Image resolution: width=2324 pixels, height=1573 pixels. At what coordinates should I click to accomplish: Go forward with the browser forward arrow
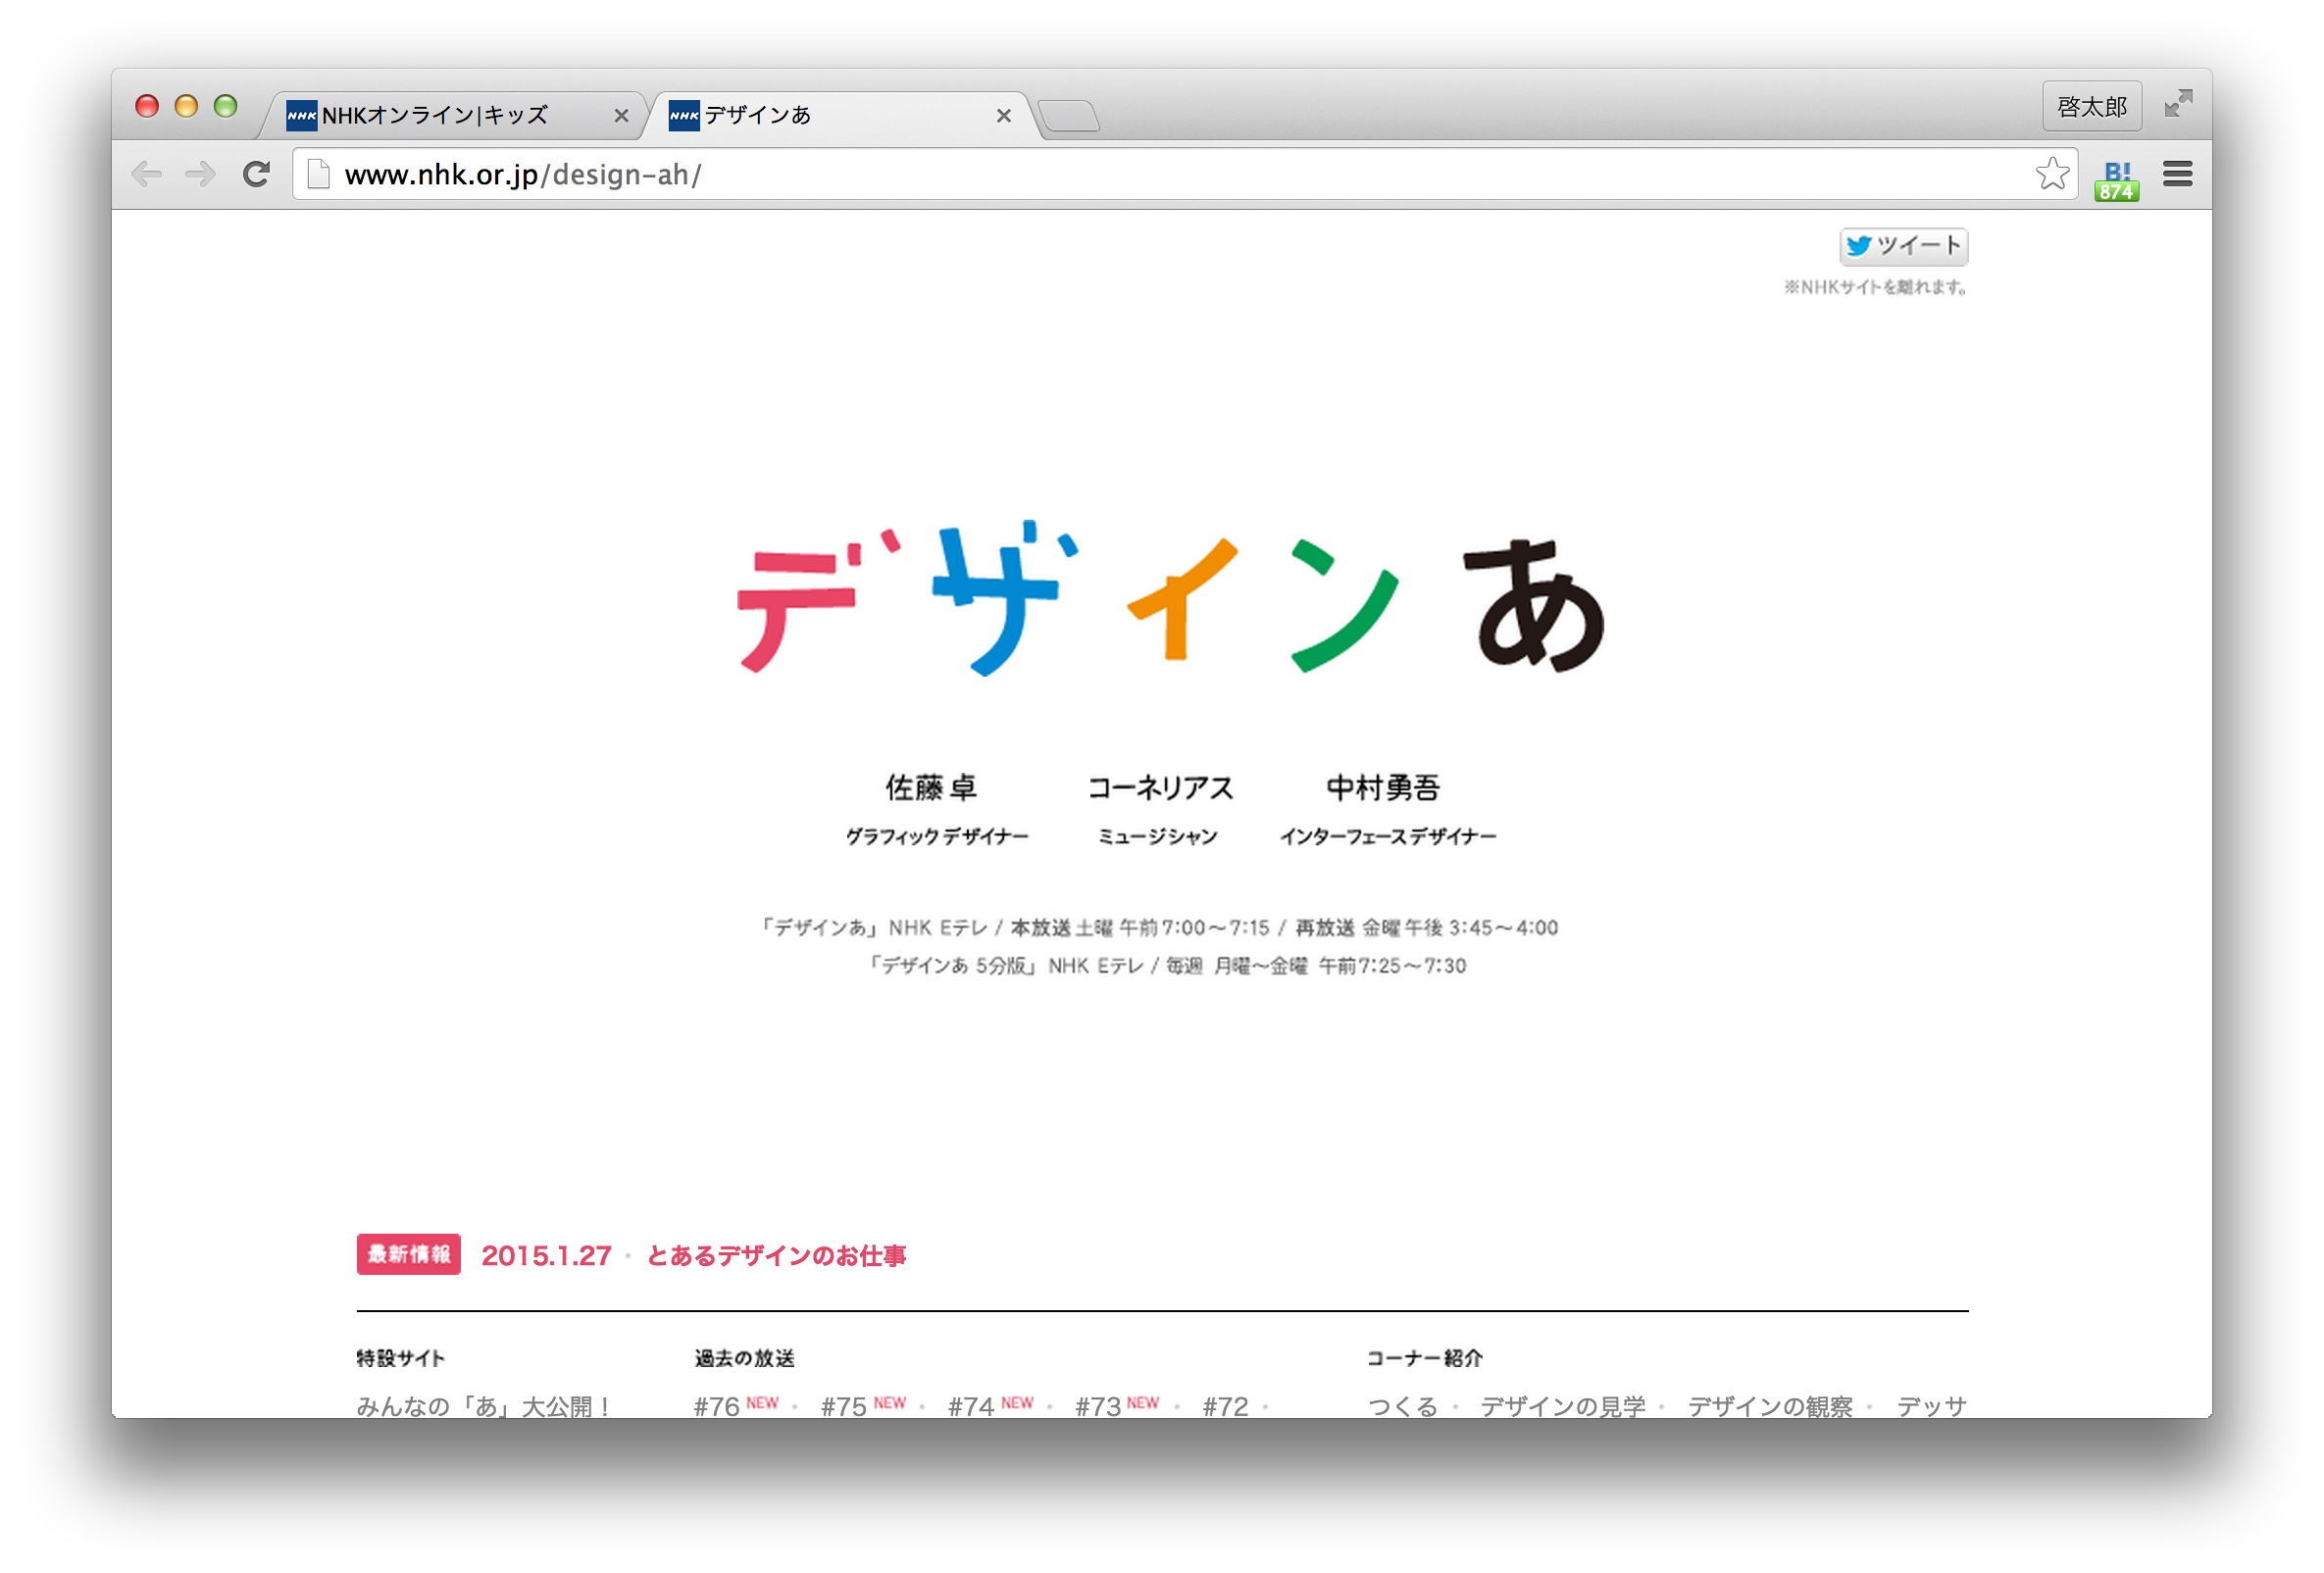[x=200, y=174]
